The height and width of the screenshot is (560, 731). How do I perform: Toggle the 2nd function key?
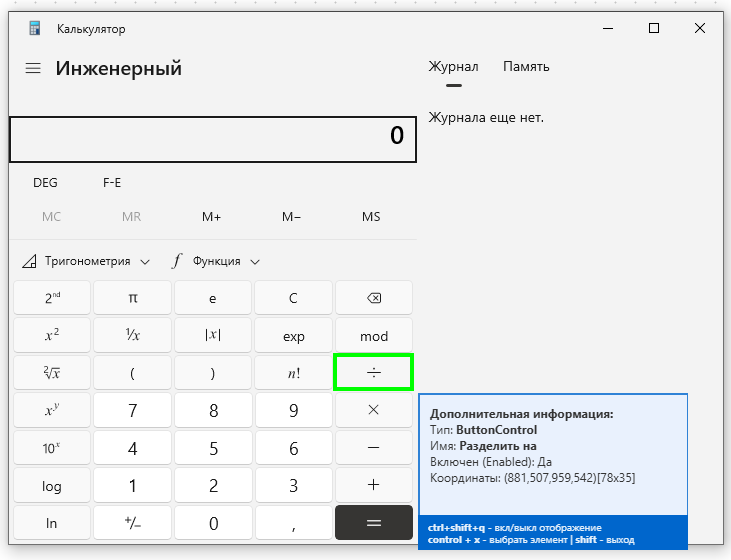[52, 298]
